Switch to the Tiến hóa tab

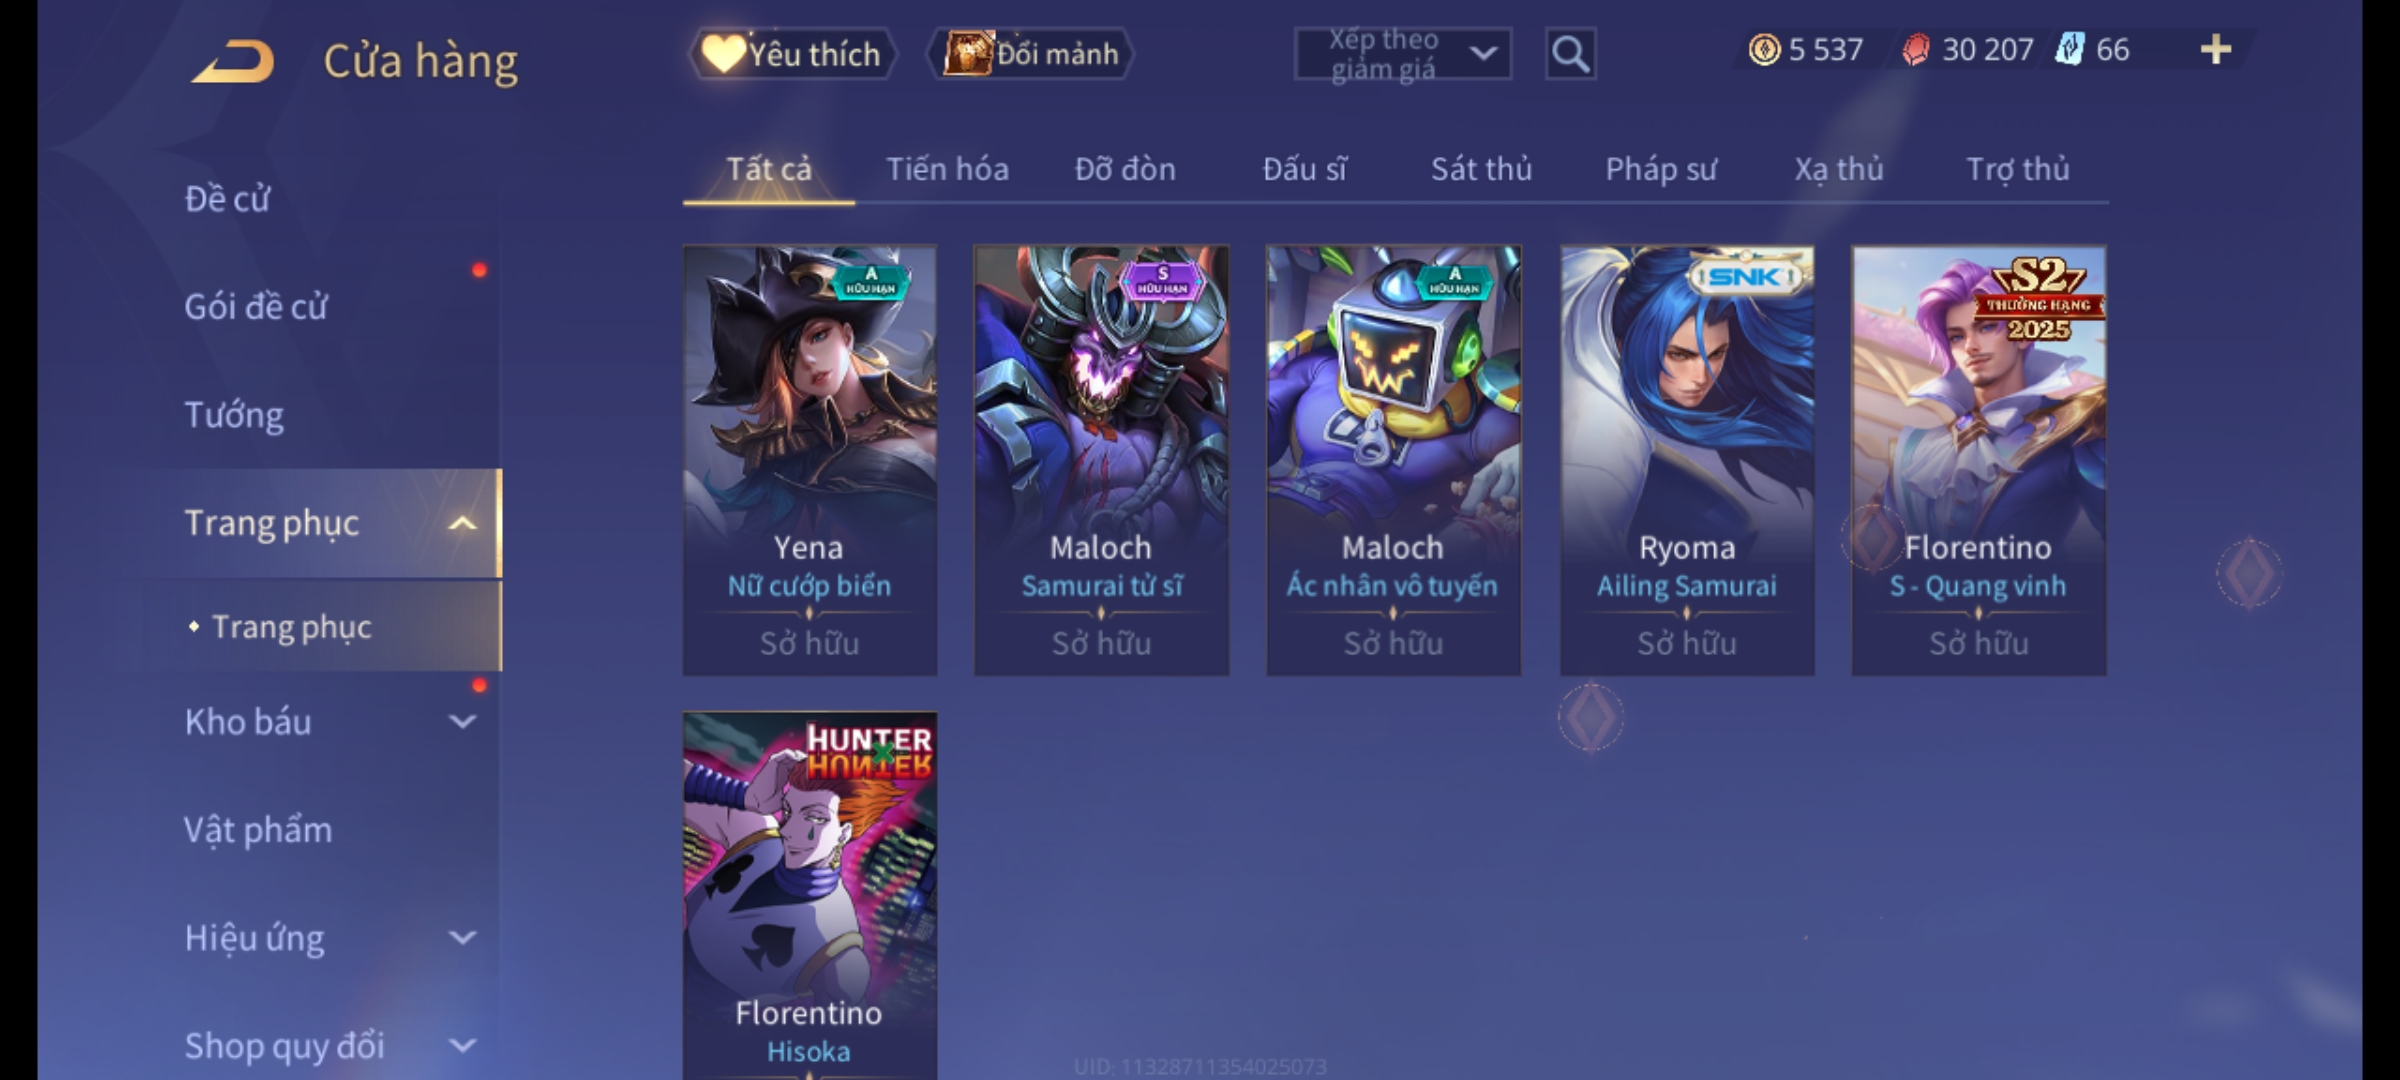coord(947,169)
